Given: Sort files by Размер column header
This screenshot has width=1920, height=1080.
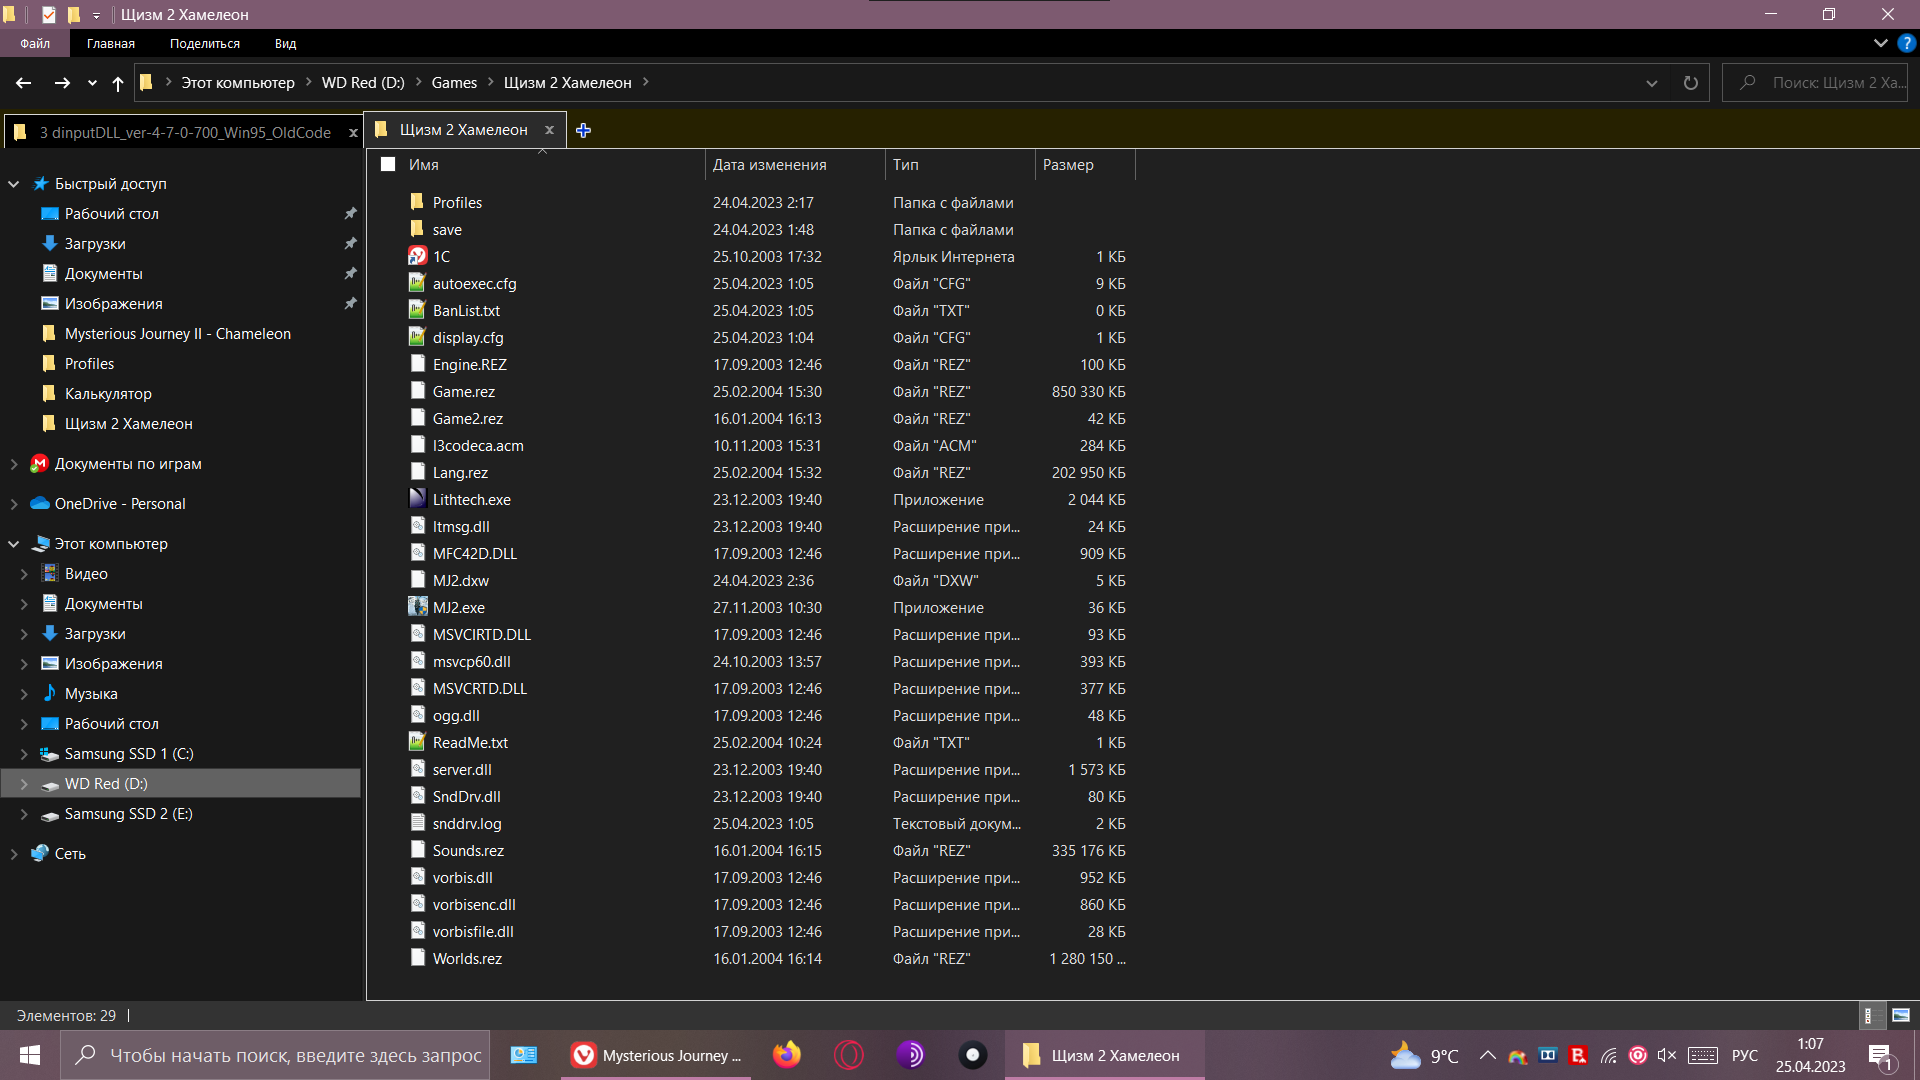Looking at the screenshot, I should (1068, 165).
